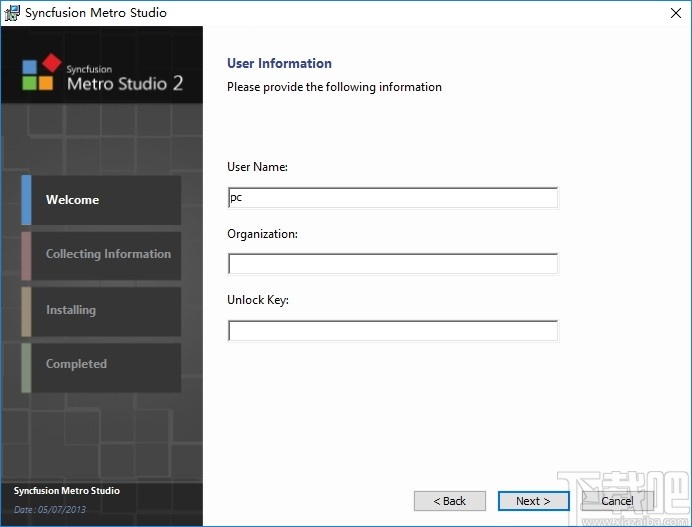
Task: Cancel the installation
Action: click(617, 501)
